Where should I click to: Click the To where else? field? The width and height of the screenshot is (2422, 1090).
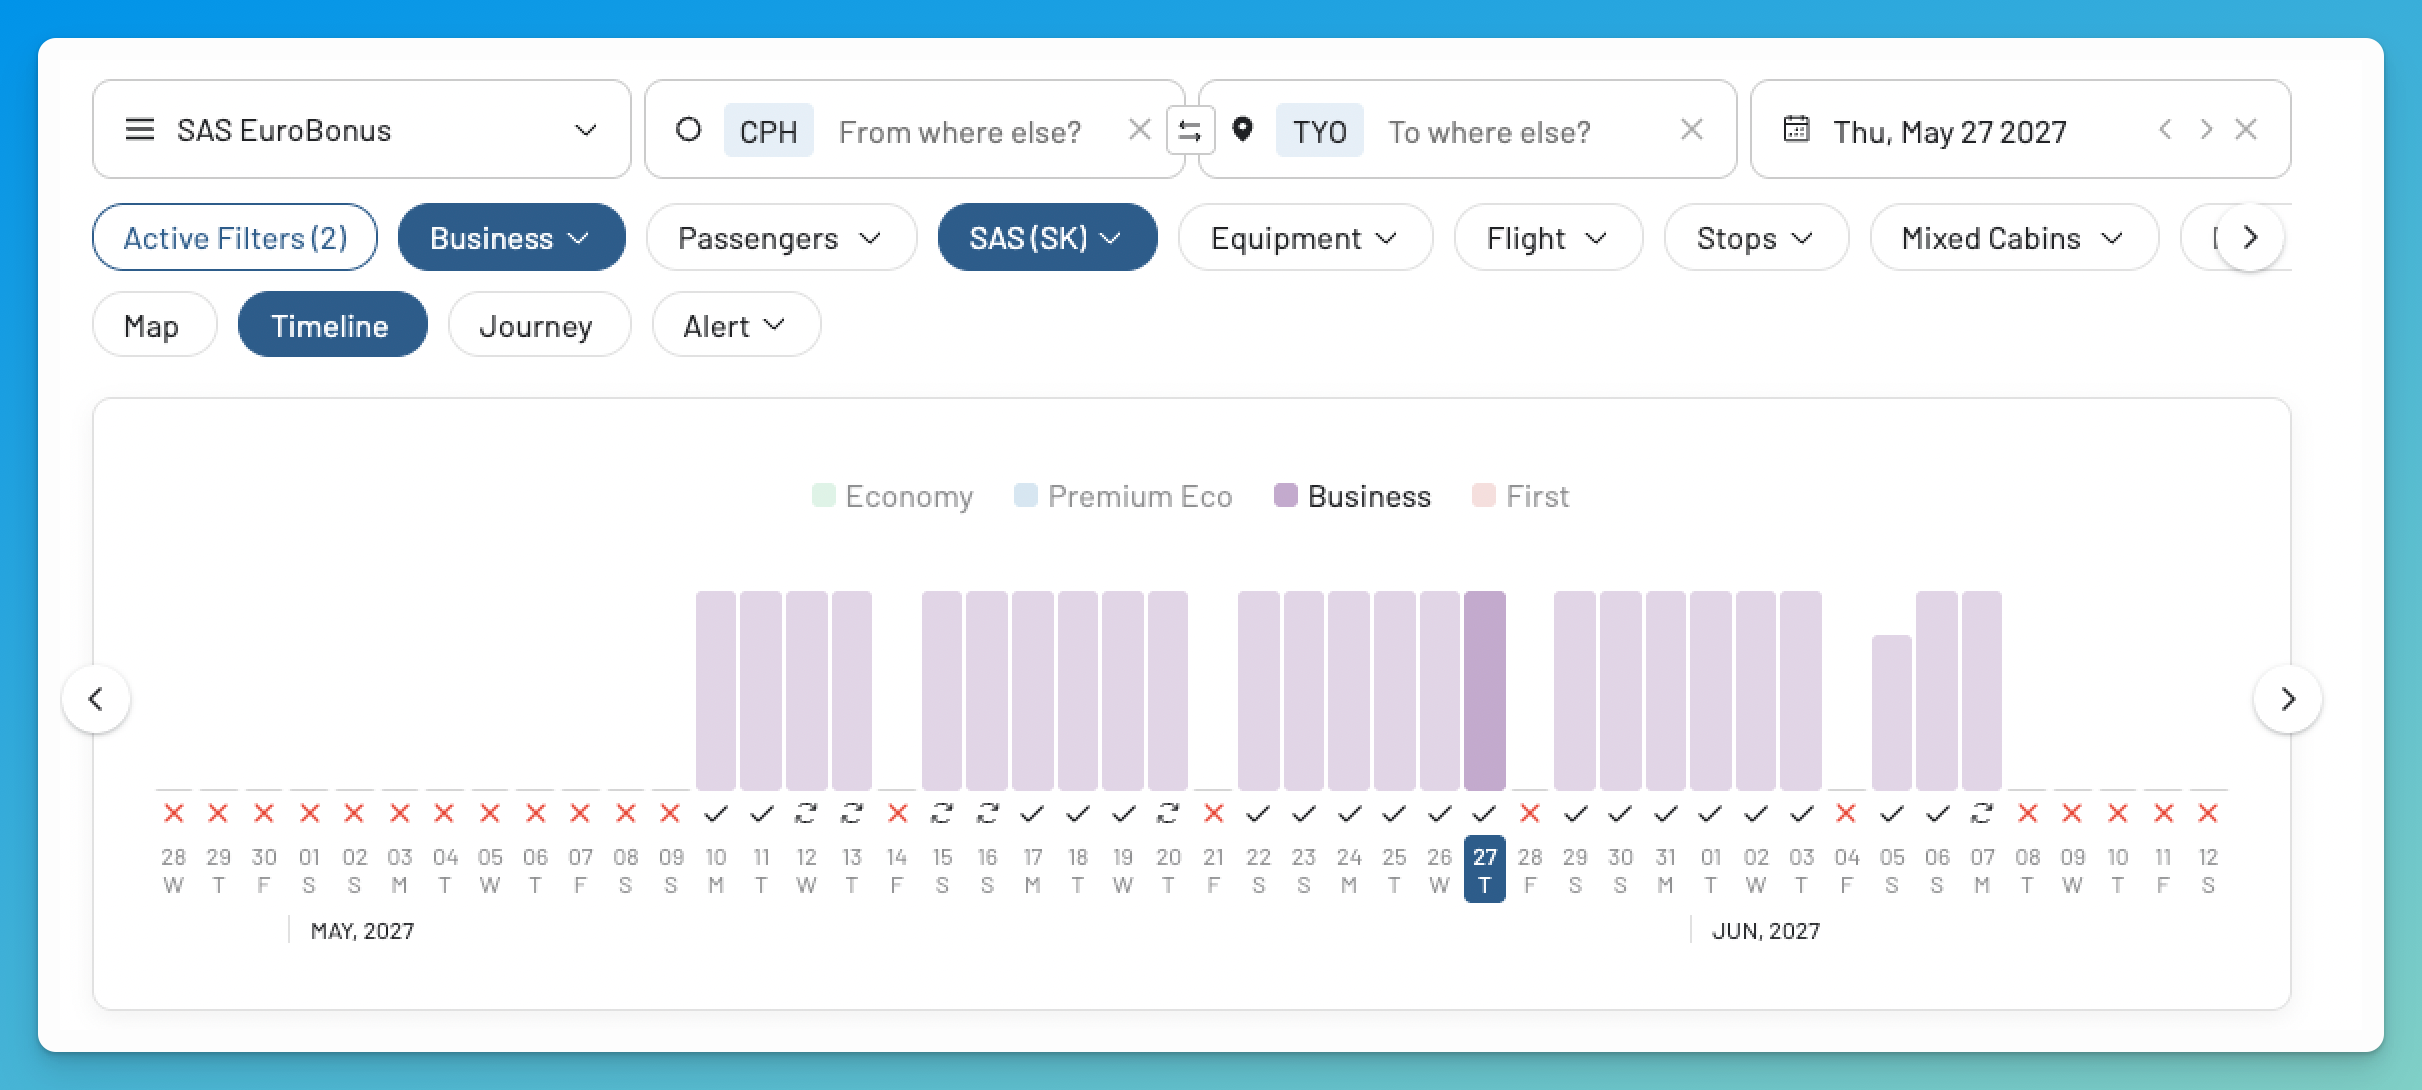[x=1490, y=132]
